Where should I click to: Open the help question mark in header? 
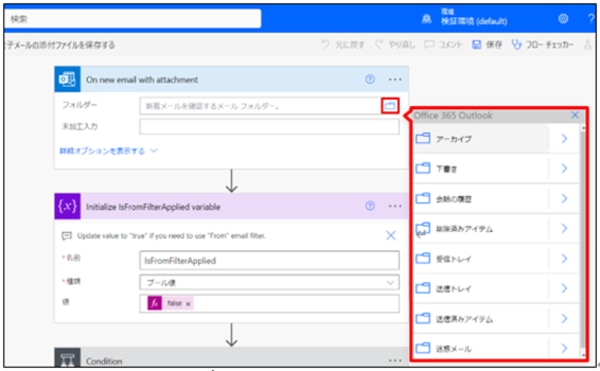pos(591,18)
